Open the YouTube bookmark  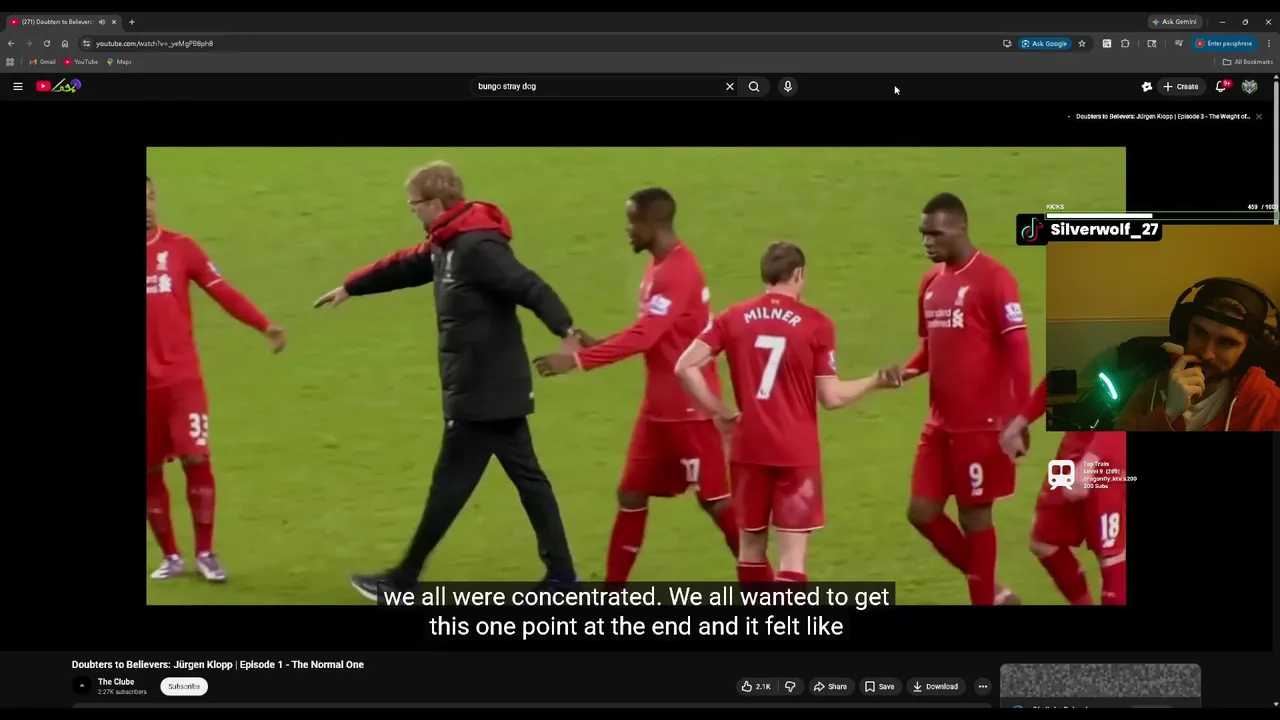tap(81, 62)
